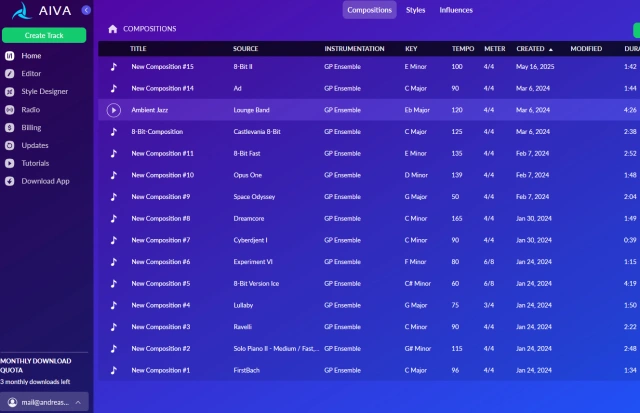Click the COMPOSITIONS breadcrumb label
Screen dimensions: 640x413
[150, 29]
